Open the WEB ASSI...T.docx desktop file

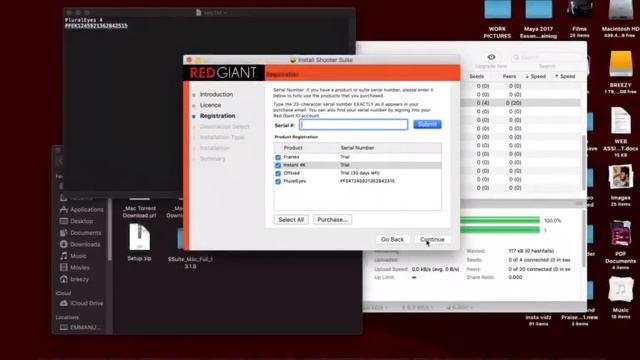click(620, 131)
